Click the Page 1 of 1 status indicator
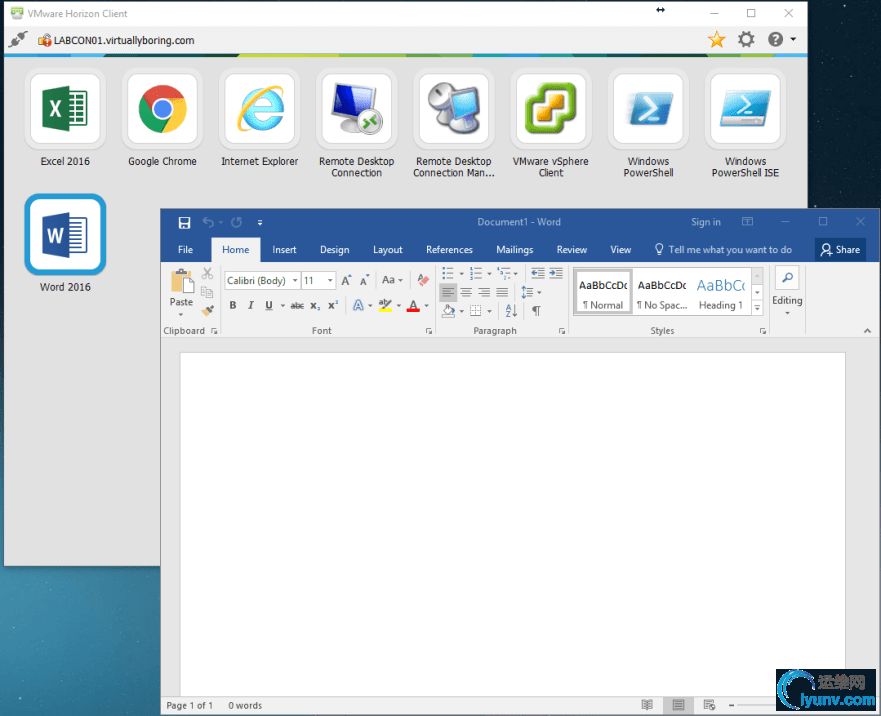This screenshot has height=716, width=881. tap(190, 705)
